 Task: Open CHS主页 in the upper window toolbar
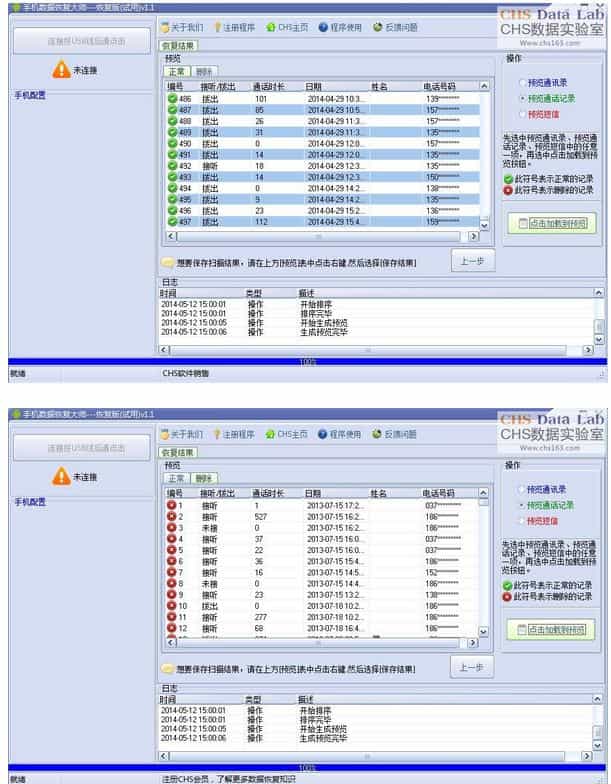point(287,28)
